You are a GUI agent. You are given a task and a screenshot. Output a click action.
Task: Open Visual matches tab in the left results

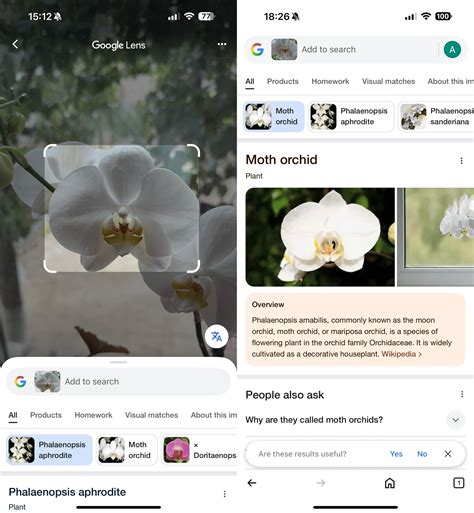point(151,415)
